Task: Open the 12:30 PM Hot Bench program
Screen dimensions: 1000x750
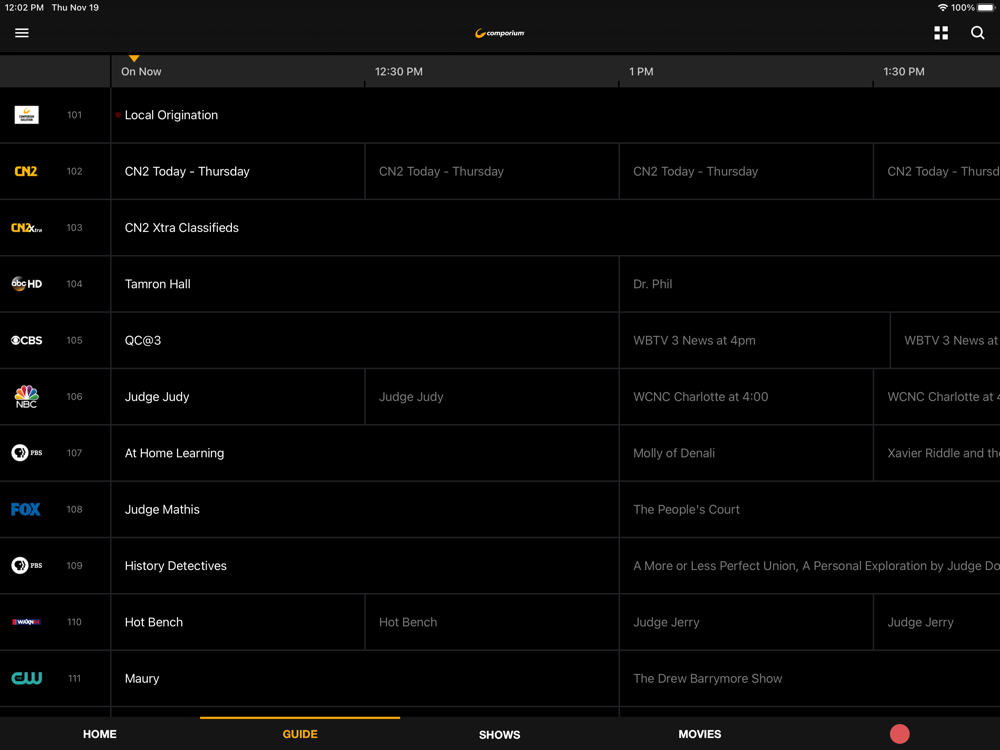Action: tap(492, 622)
